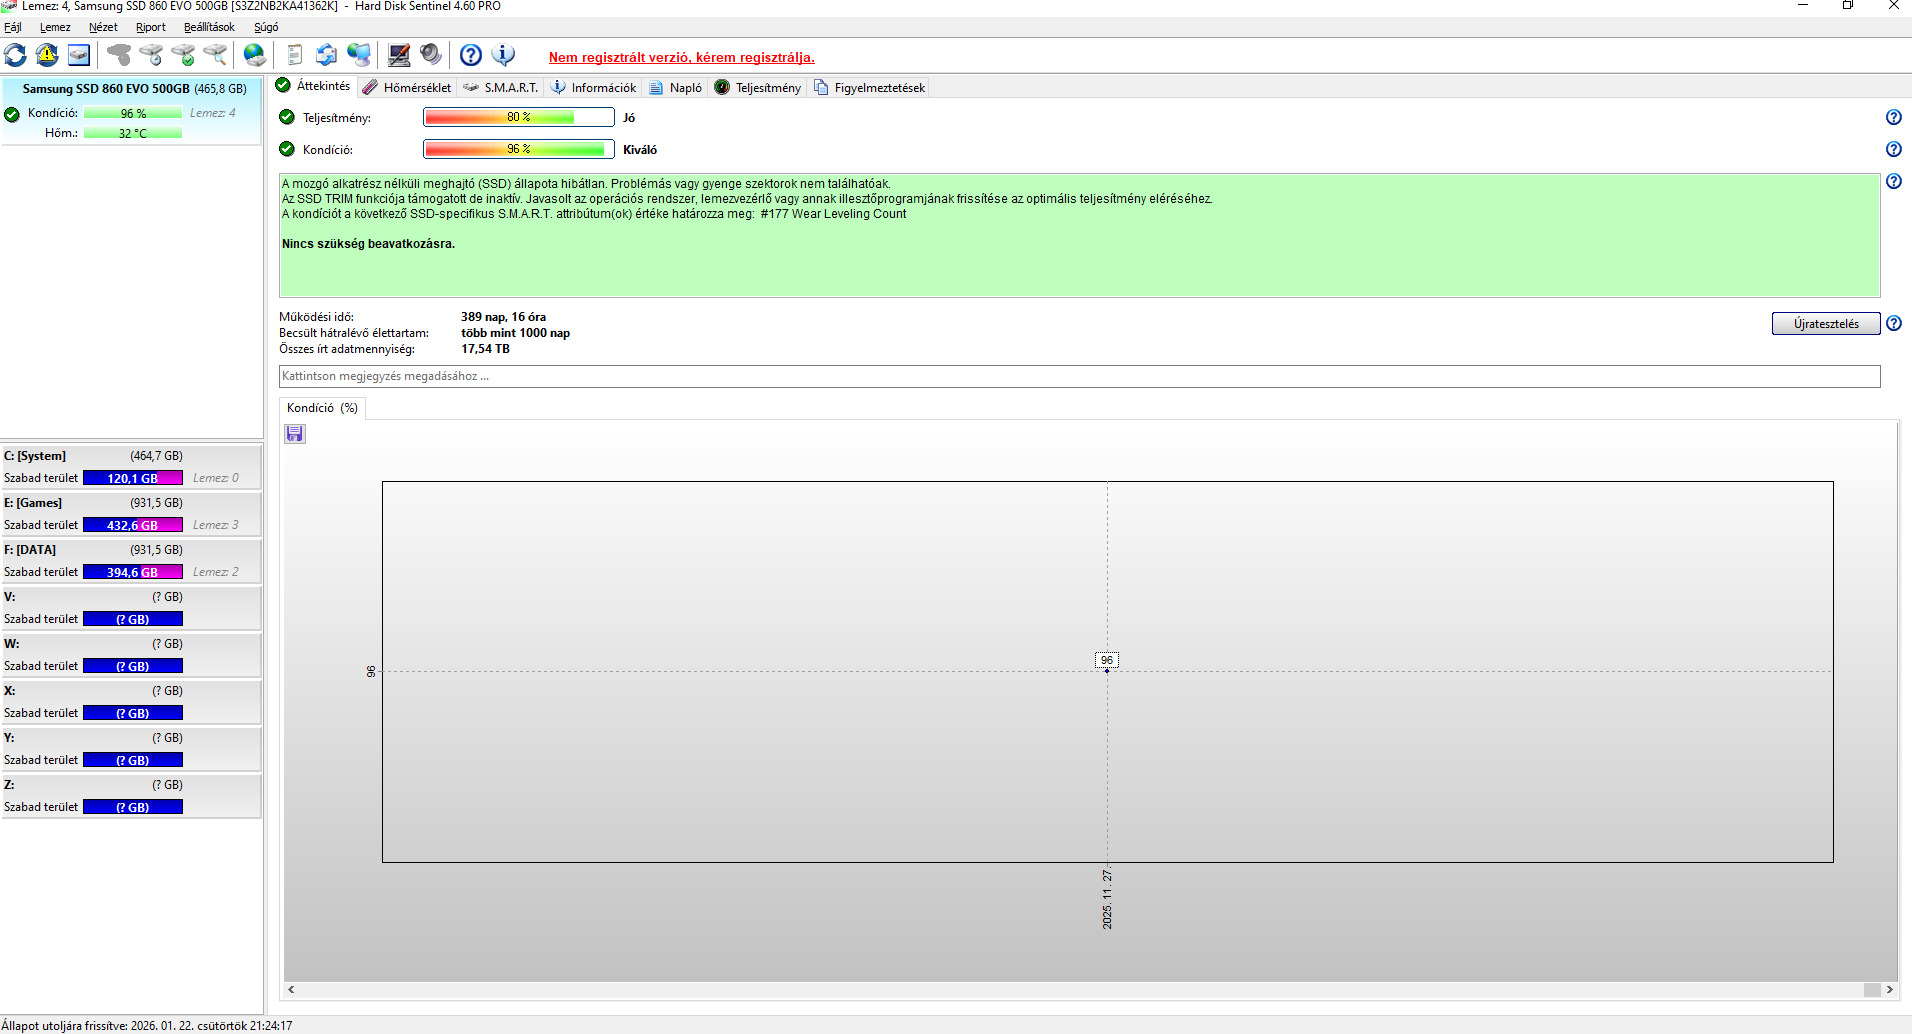Click the help icon beside Kondíció row
The height and width of the screenshot is (1034, 1912).
(1893, 149)
